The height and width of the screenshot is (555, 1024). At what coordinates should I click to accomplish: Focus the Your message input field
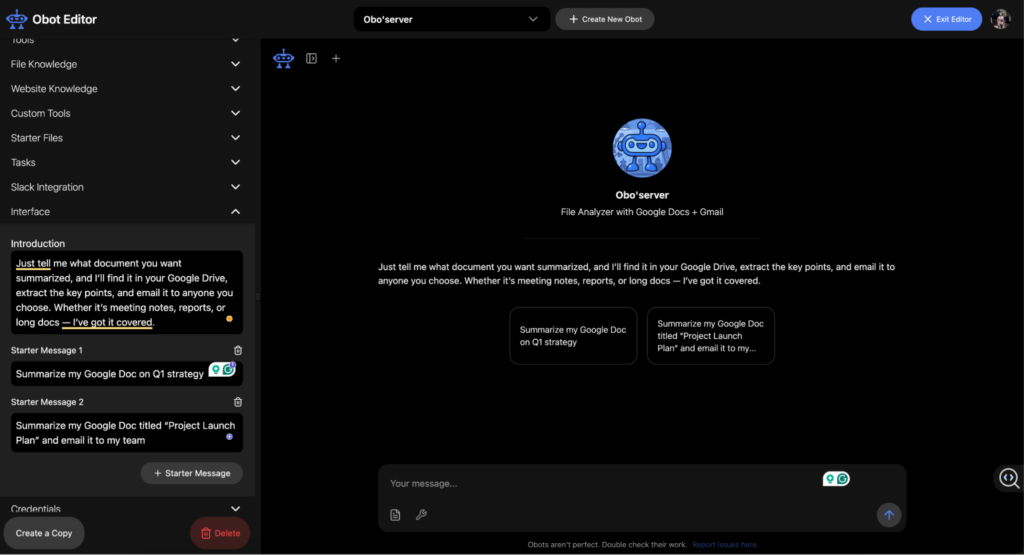[601, 484]
